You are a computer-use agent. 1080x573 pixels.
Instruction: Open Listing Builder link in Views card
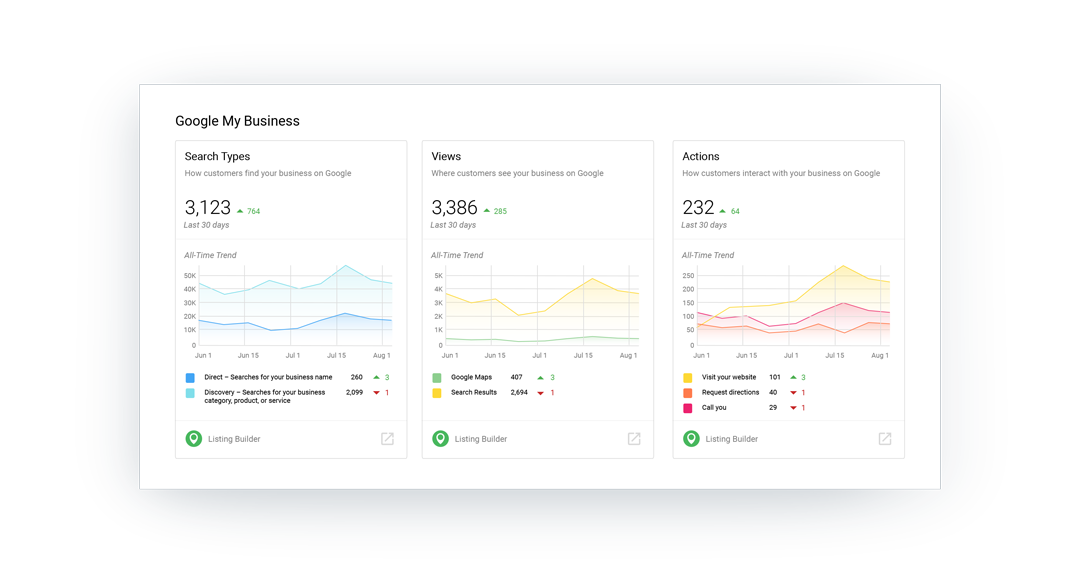pyautogui.click(x=481, y=439)
